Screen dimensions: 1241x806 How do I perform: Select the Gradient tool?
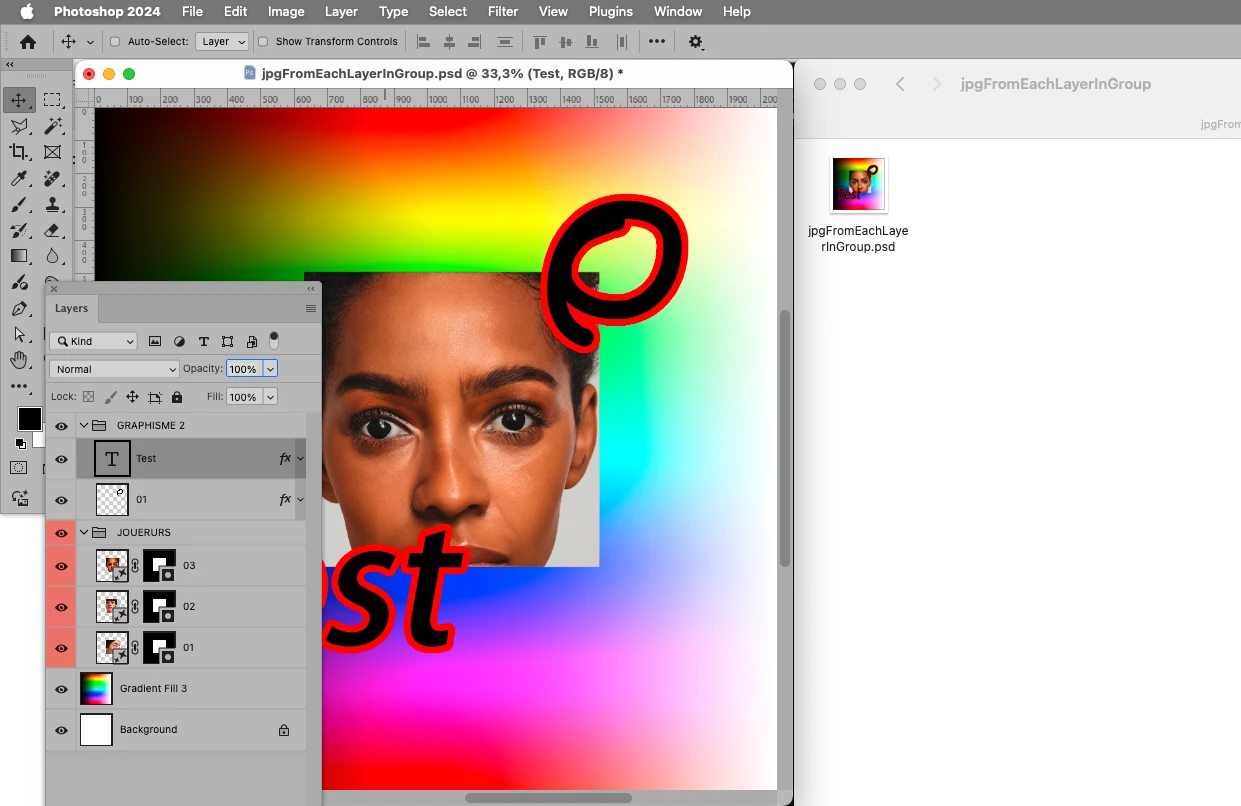click(19, 256)
